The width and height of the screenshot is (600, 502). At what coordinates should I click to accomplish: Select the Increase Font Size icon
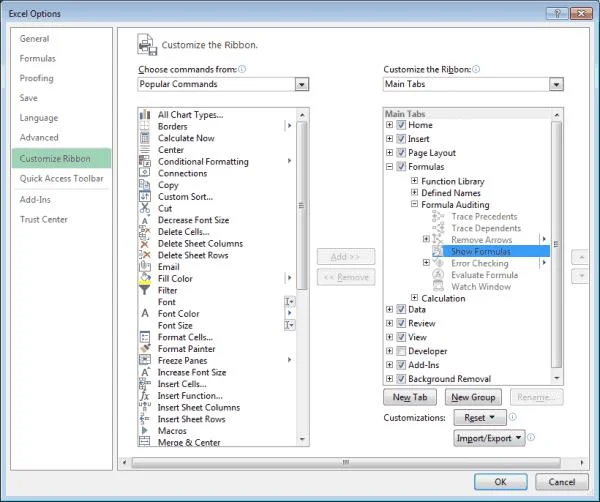click(145, 372)
